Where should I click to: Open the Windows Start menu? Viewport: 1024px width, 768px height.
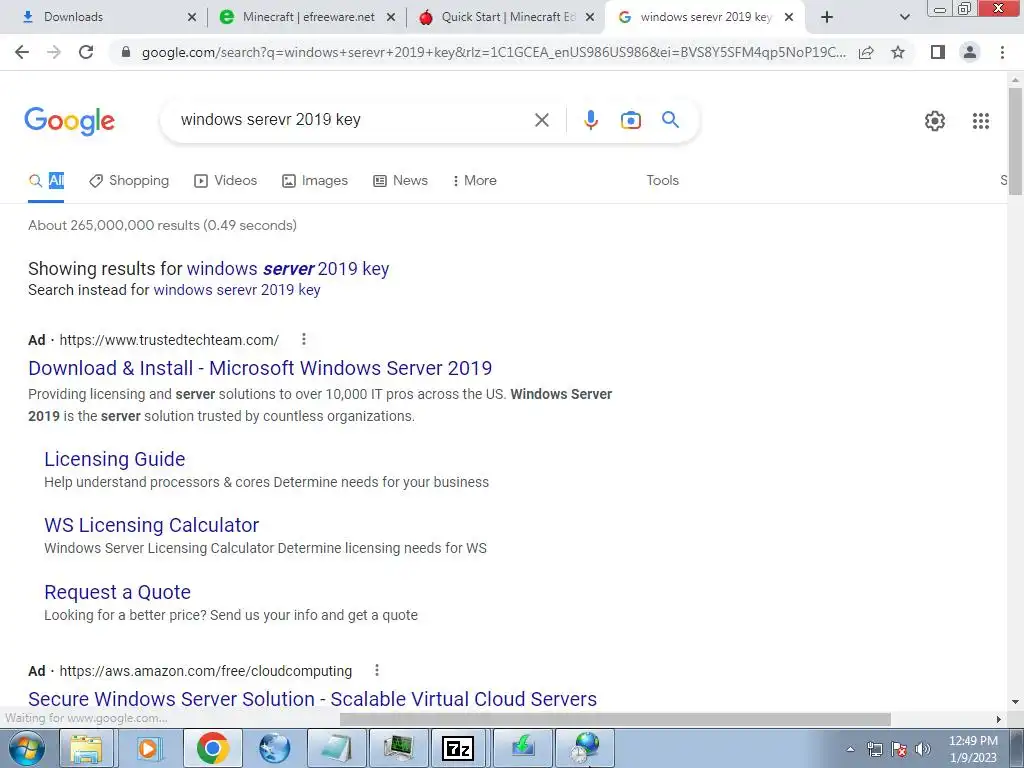25,748
